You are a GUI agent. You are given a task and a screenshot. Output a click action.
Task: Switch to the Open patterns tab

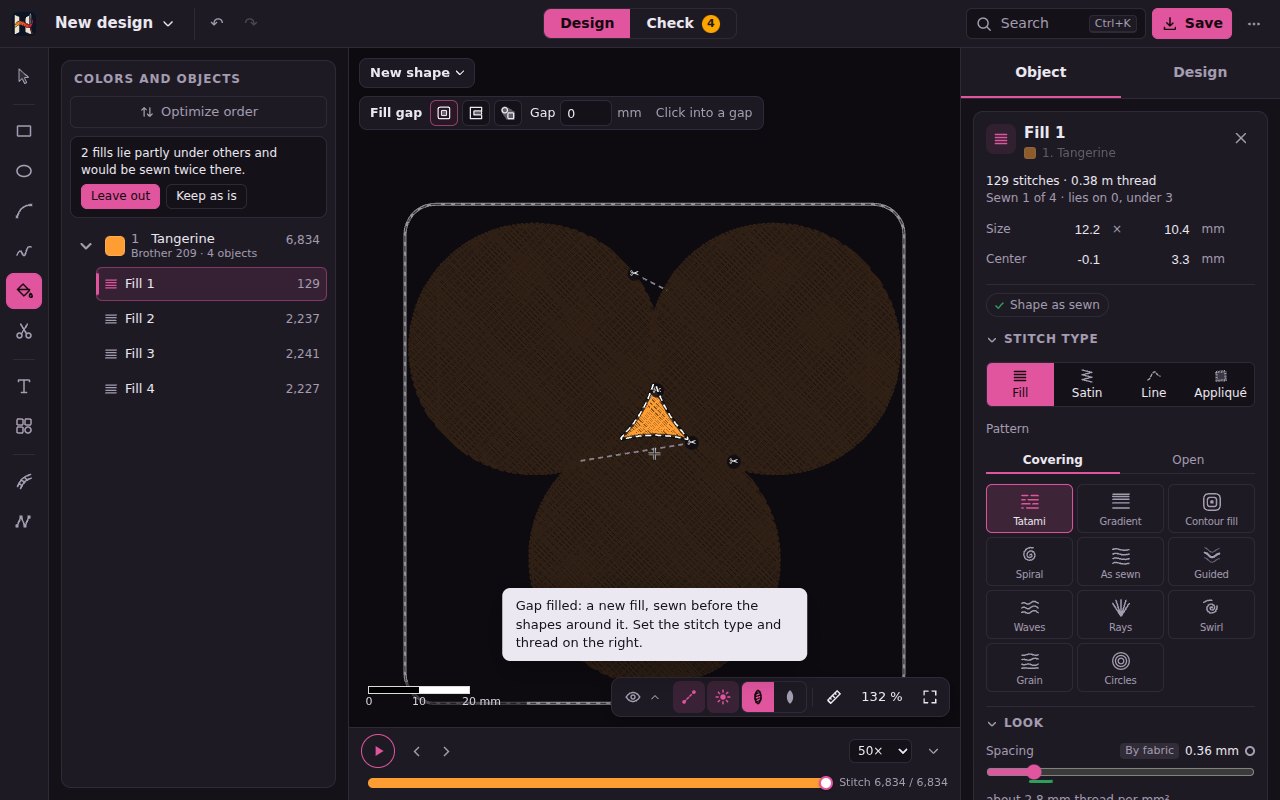pyautogui.click(x=1188, y=460)
